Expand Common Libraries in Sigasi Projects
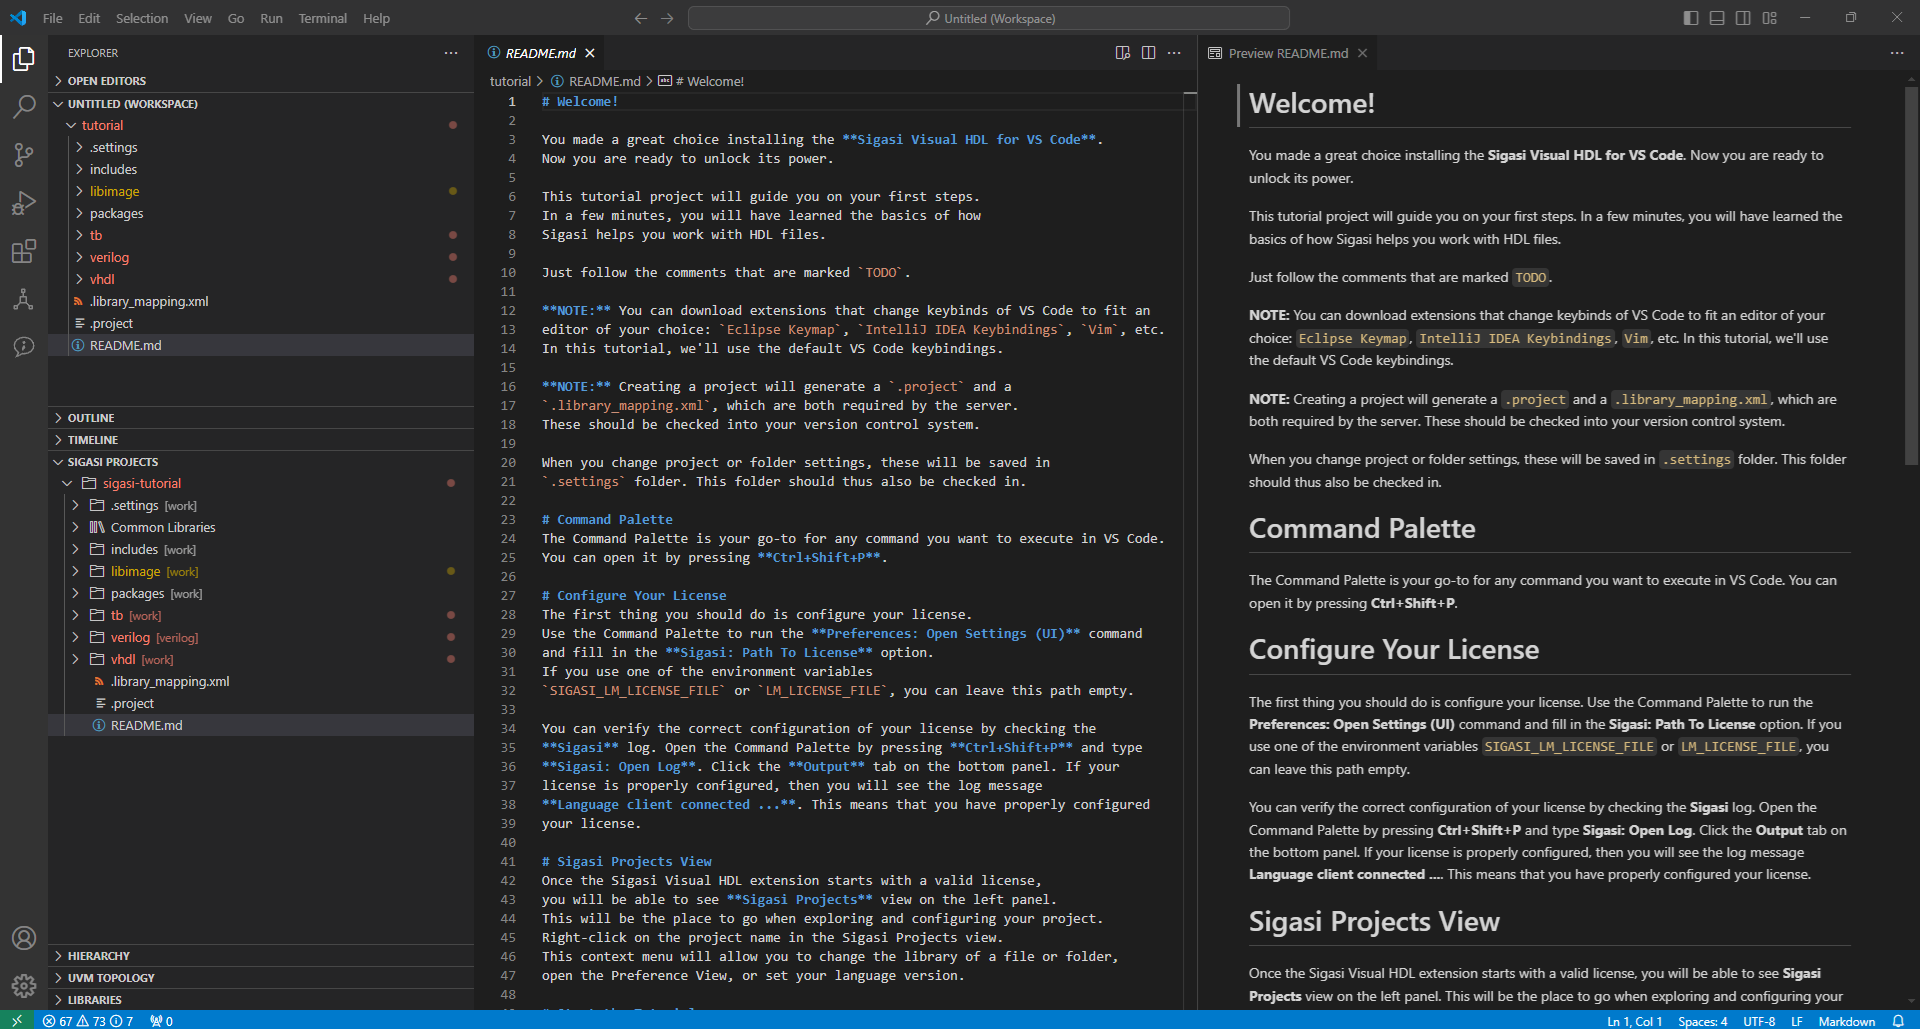This screenshot has width=1920, height=1029. point(261,527)
